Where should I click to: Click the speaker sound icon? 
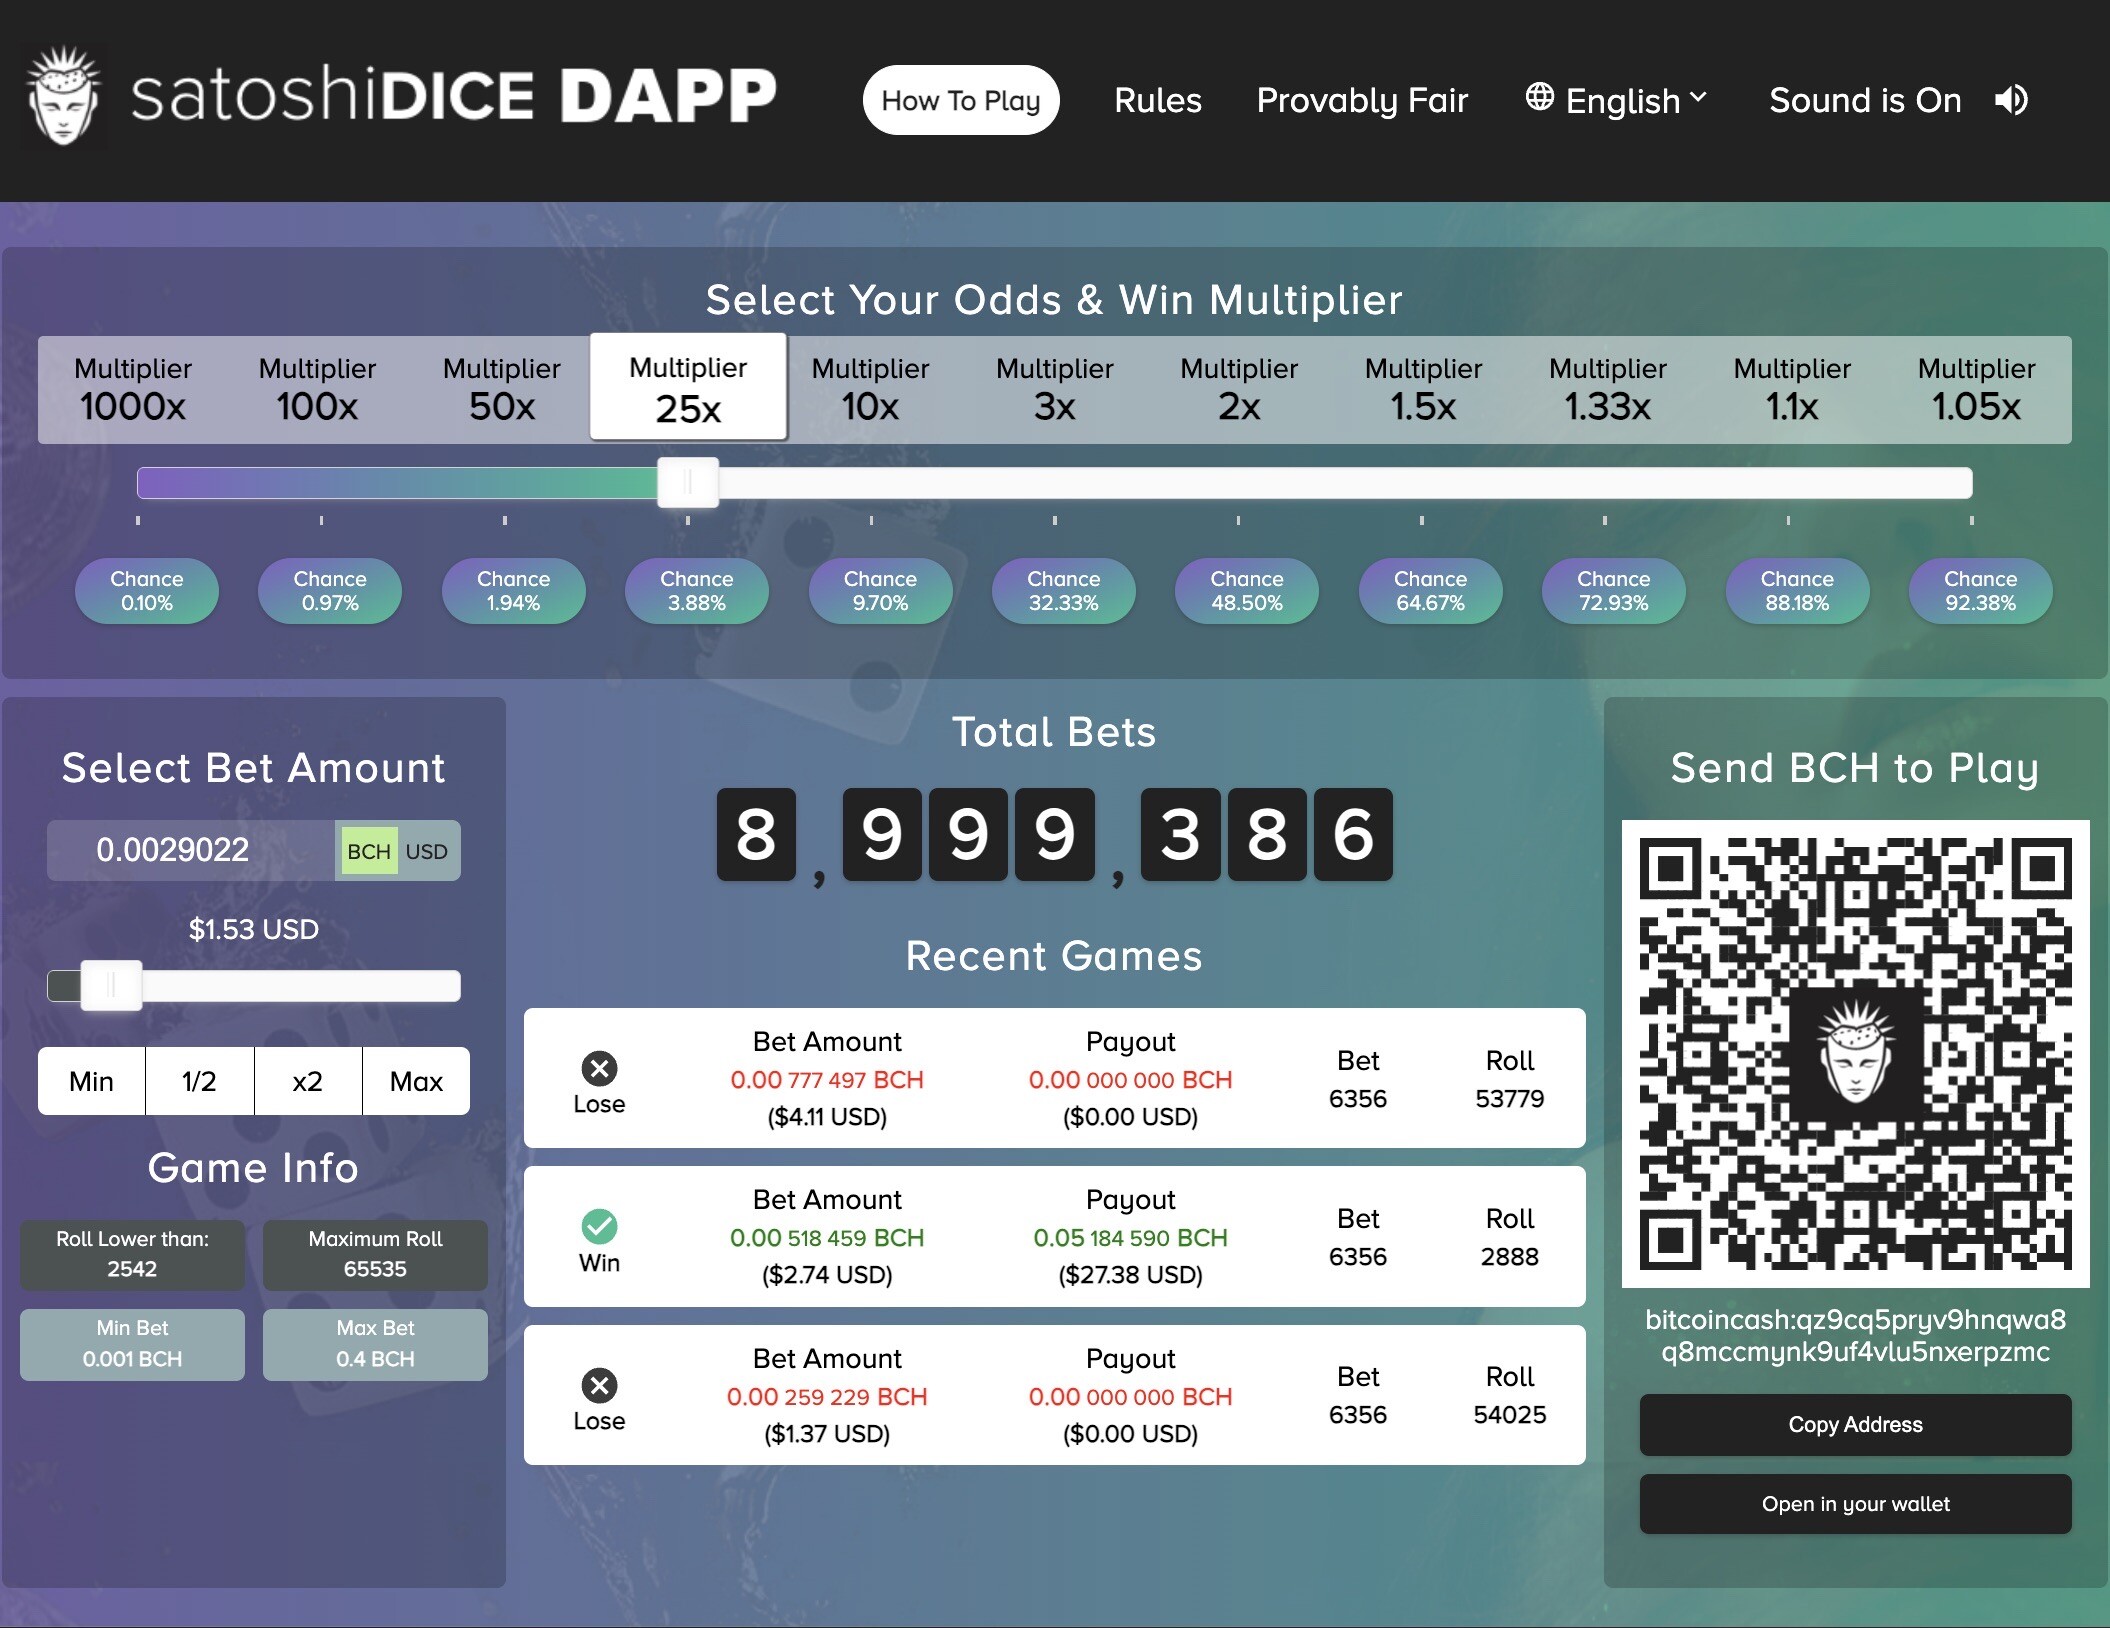2011,100
